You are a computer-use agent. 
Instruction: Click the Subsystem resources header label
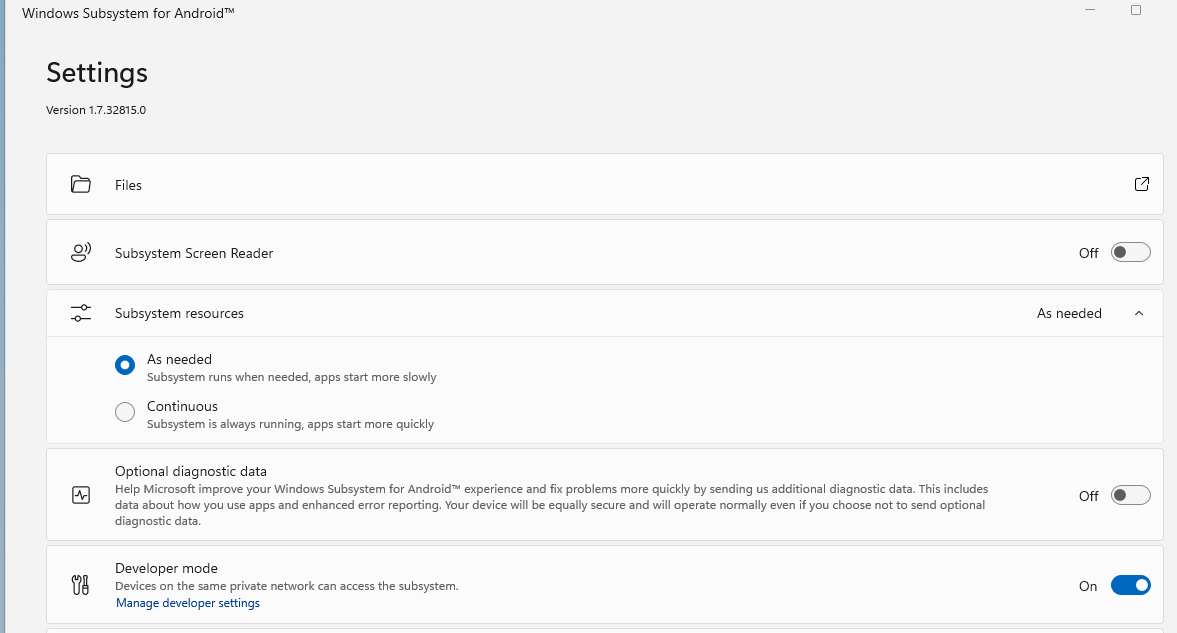(179, 313)
